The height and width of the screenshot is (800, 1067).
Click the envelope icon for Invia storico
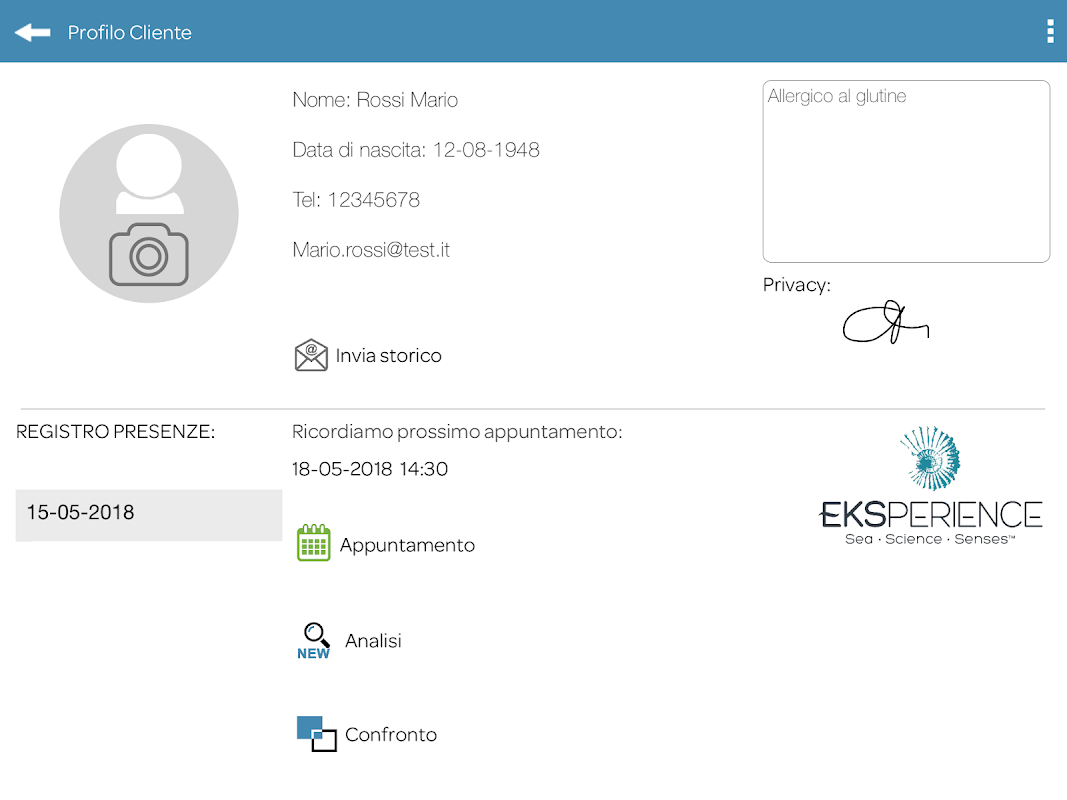[311, 355]
